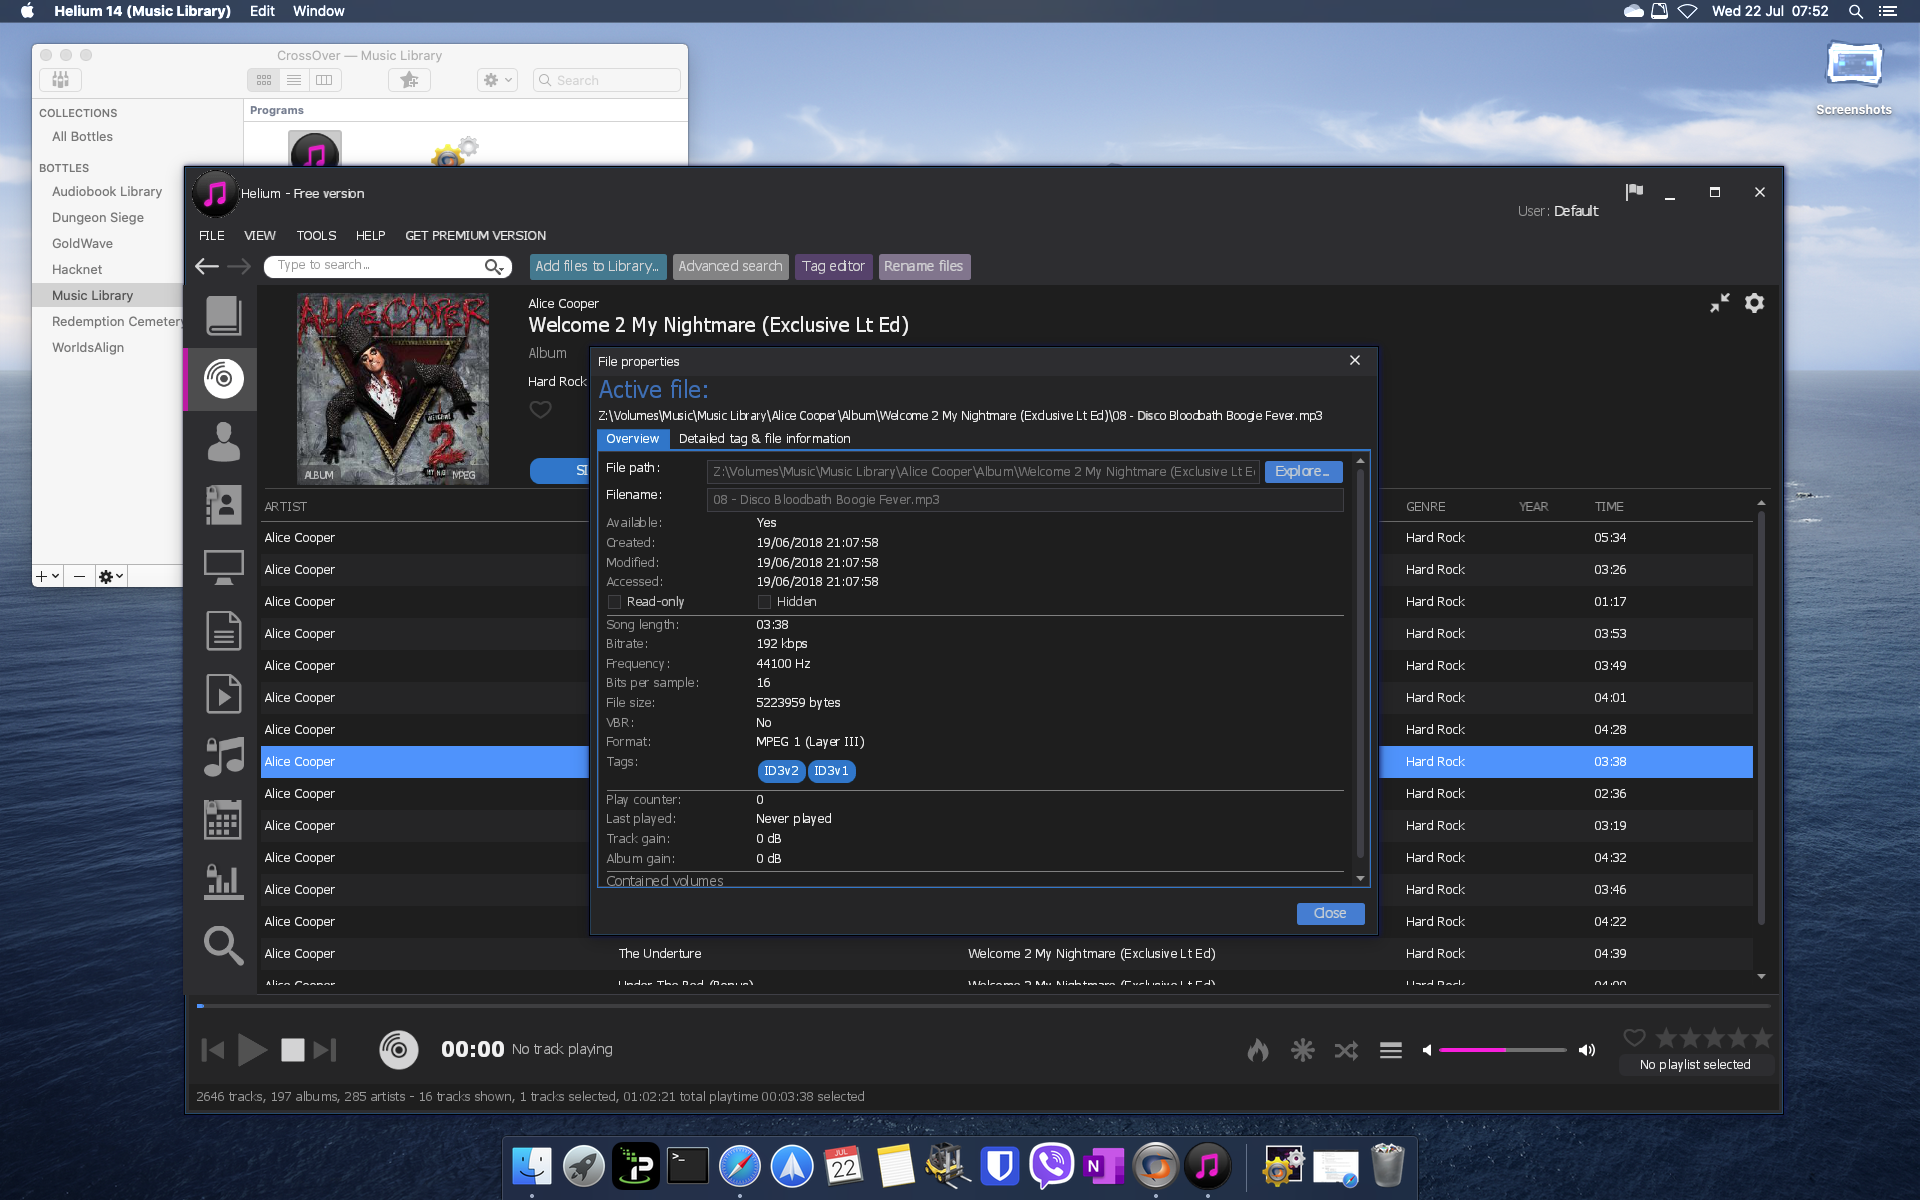Open the contacts/album artists sidebar icon

[x=223, y=505]
